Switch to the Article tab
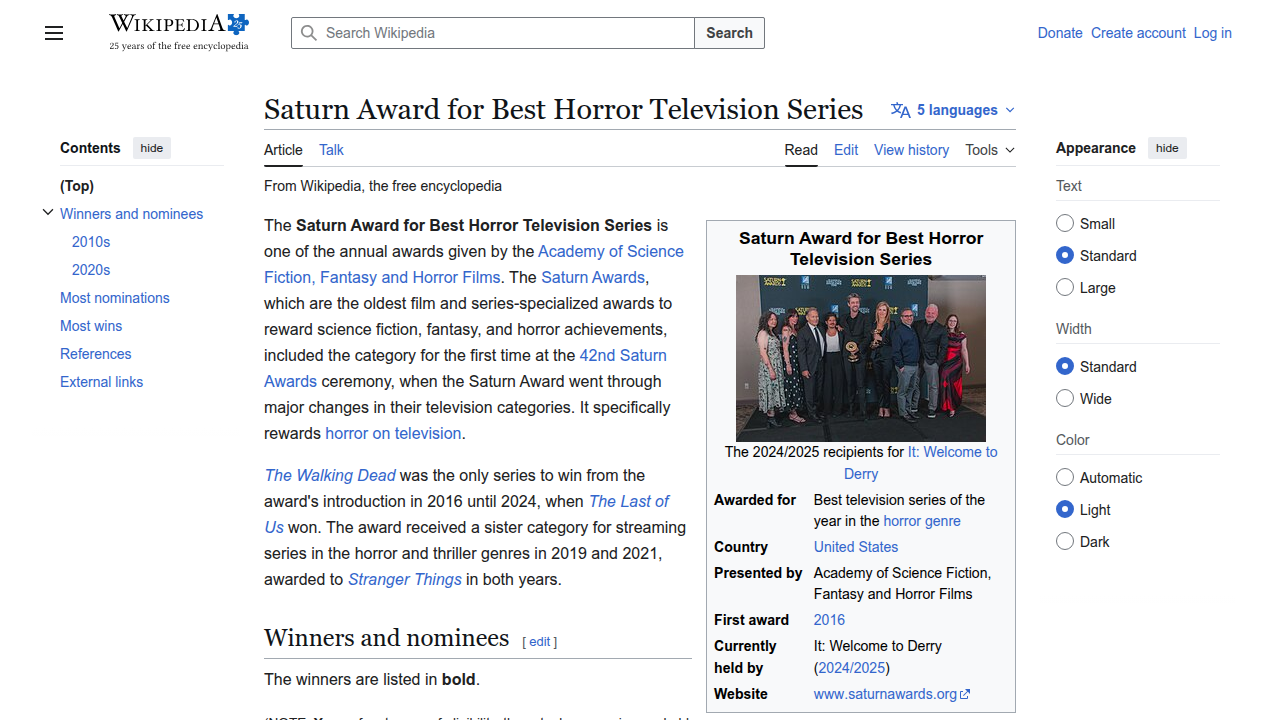Viewport: 1280px width, 720px height. (283, 150)
